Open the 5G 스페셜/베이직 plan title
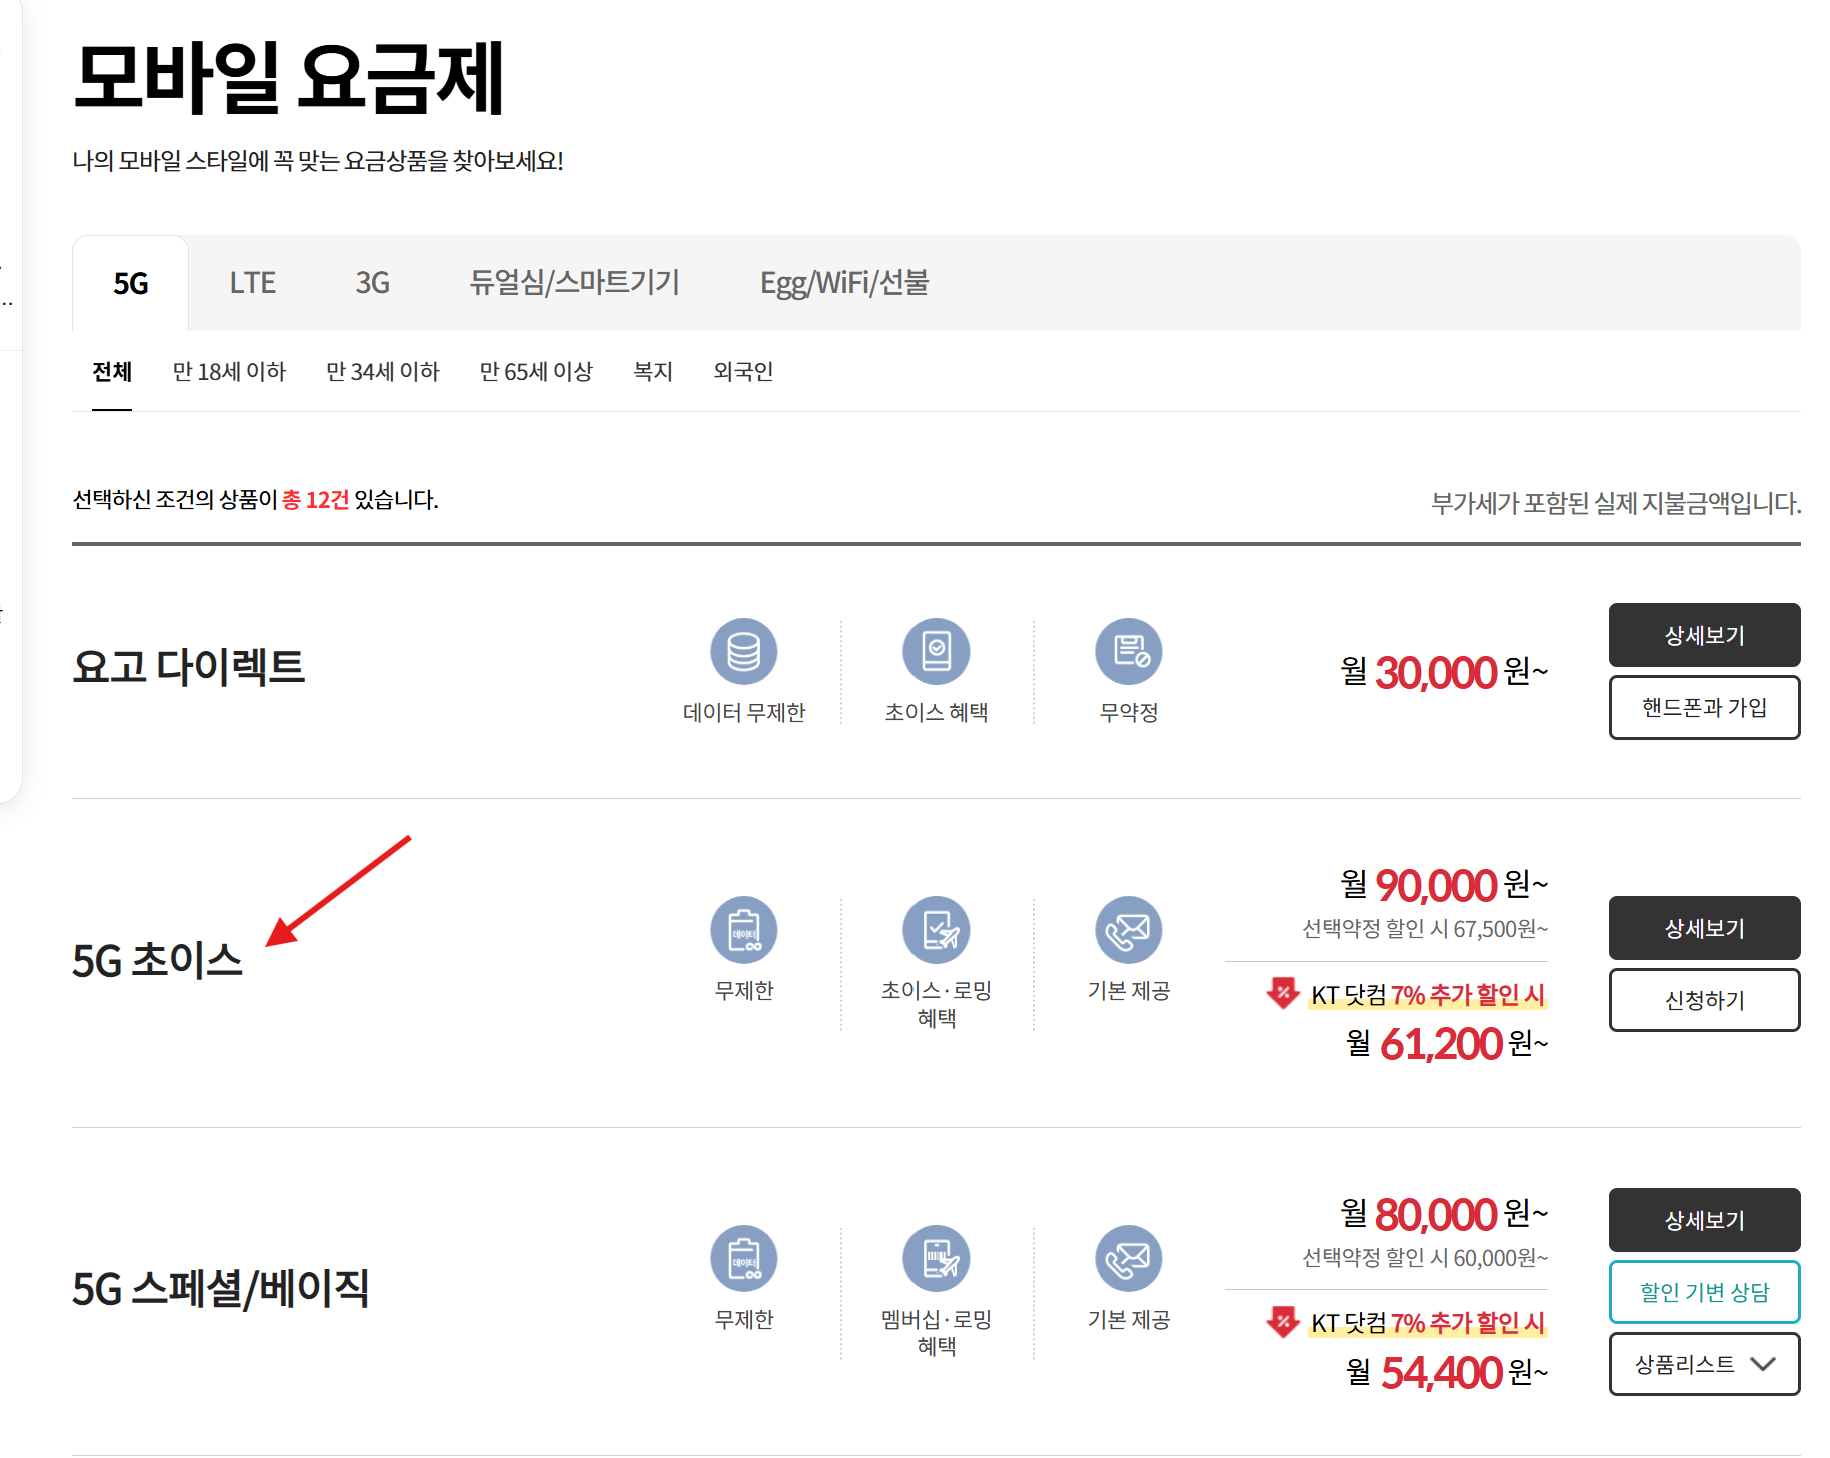 221,1288
